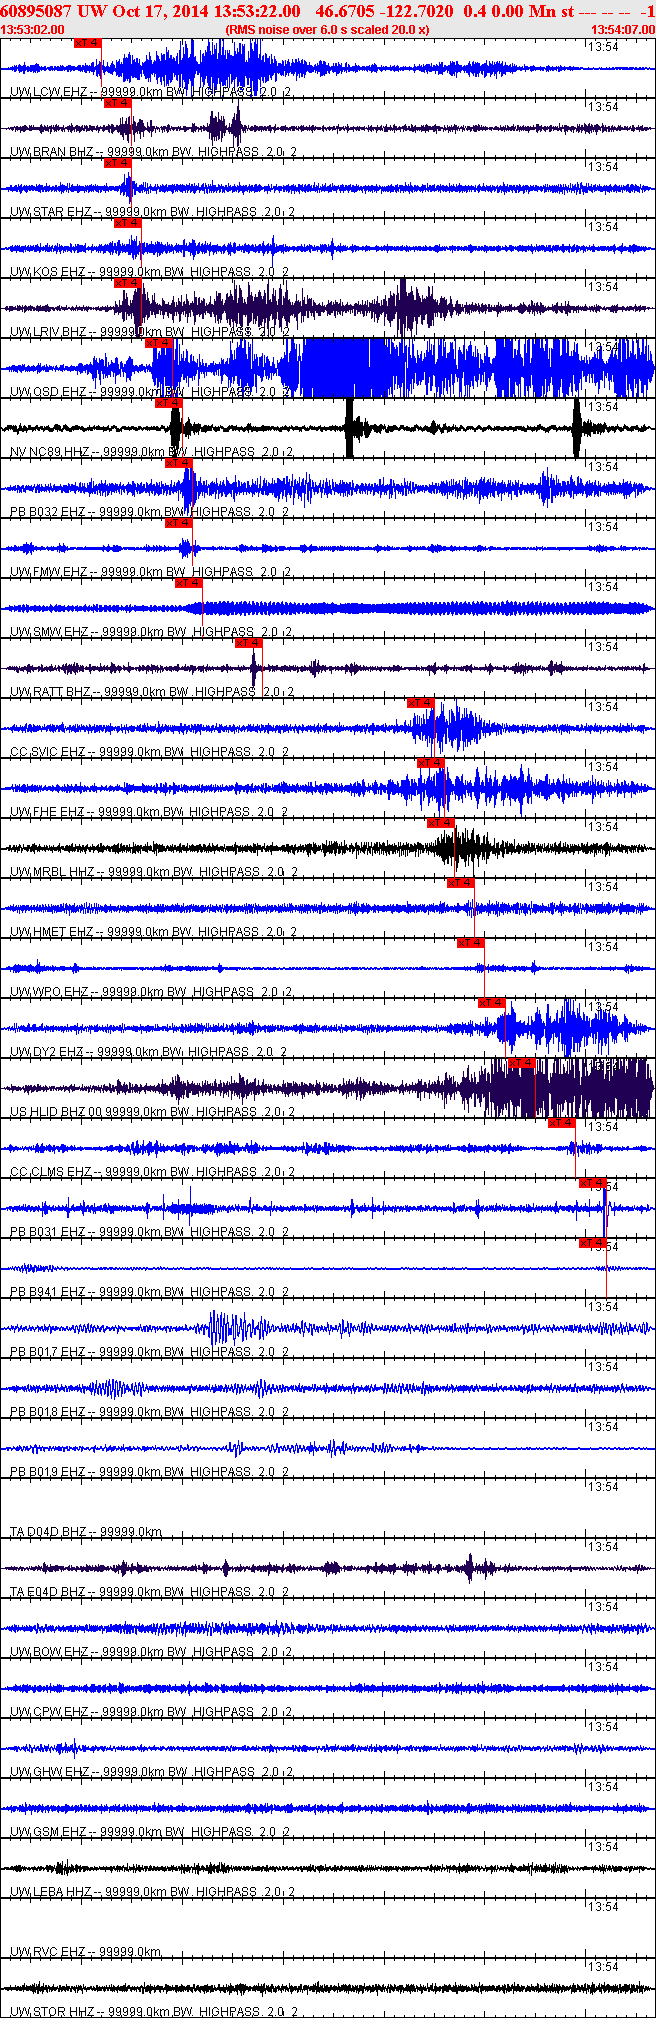The width and height of the screenshot is (656, 2018).
Task: Click the red pick flag on UW.RATT trace
Action: pyautogui.click(x=250, y=643)
